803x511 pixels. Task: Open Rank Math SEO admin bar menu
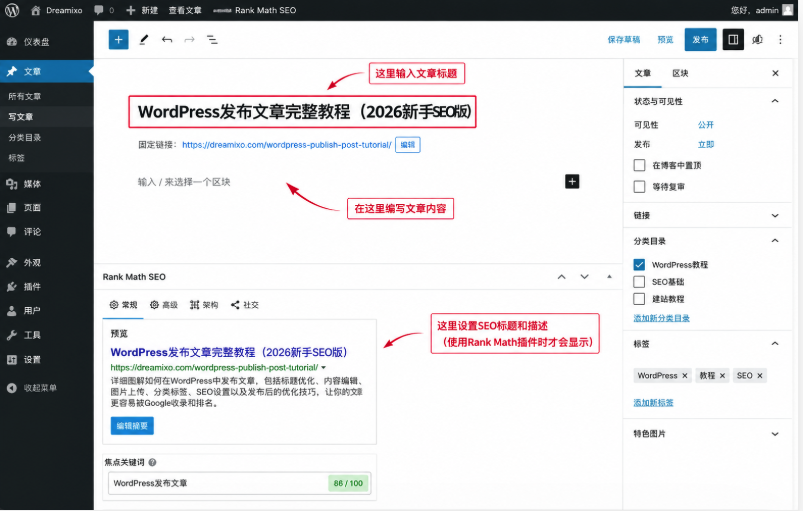(x=255, y=10)
